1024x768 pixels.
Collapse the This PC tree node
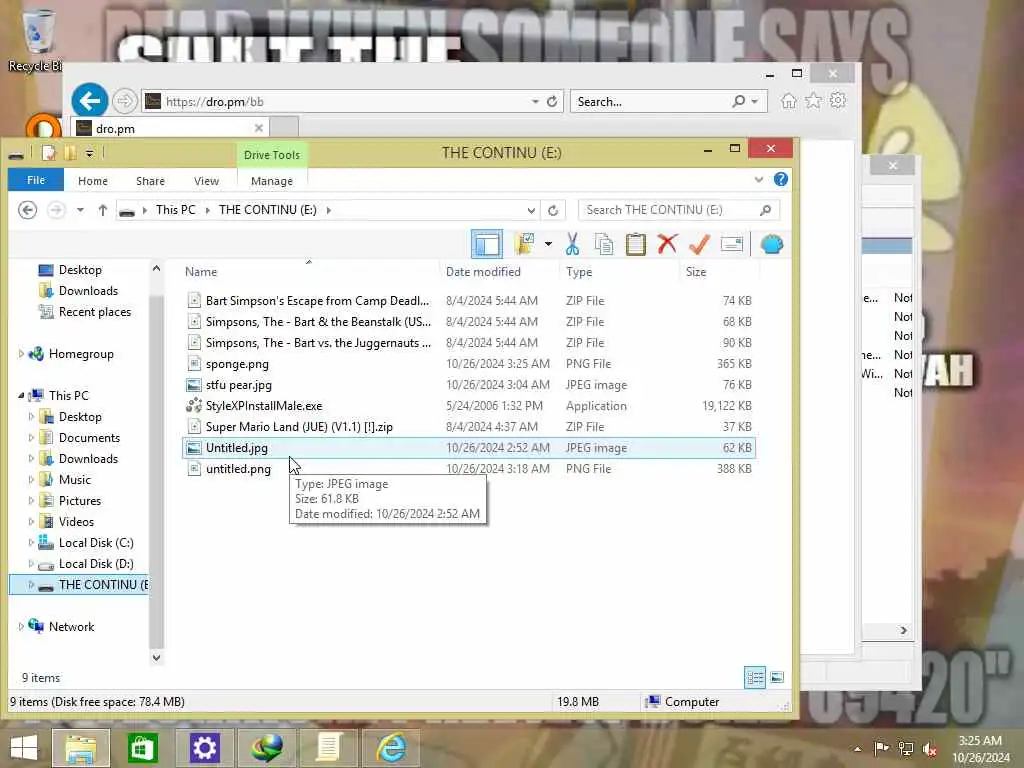click(x=21, y=396)
